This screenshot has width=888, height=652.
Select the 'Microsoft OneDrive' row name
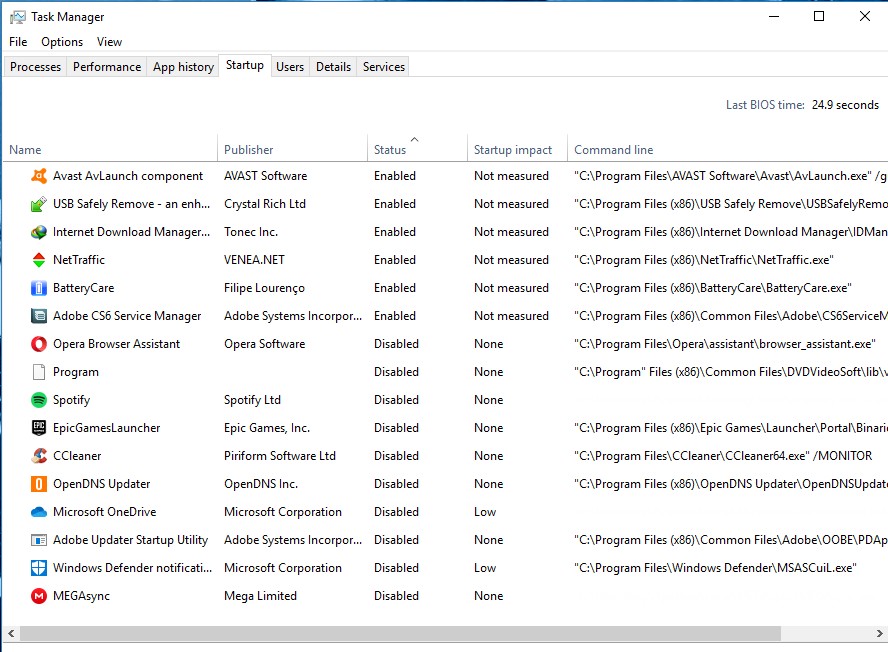pyautogui.click(x=105, y=512)
